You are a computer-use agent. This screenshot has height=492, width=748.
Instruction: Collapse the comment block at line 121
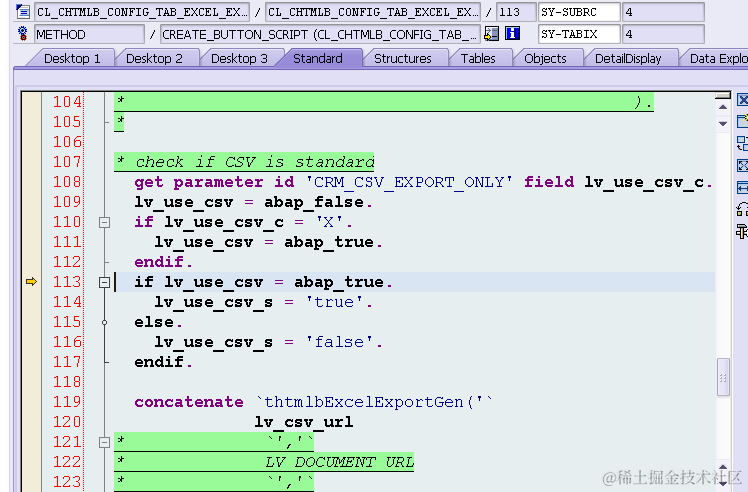pos(104,442)
